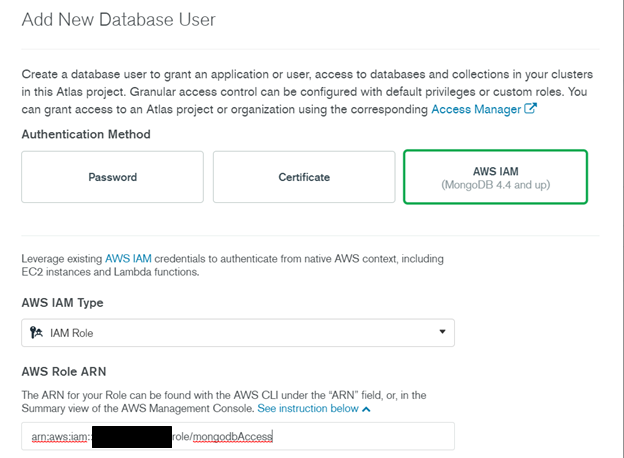Click the Authentication Method section label
The width and height of the screenshot is (624, 458).
point(86,134)
